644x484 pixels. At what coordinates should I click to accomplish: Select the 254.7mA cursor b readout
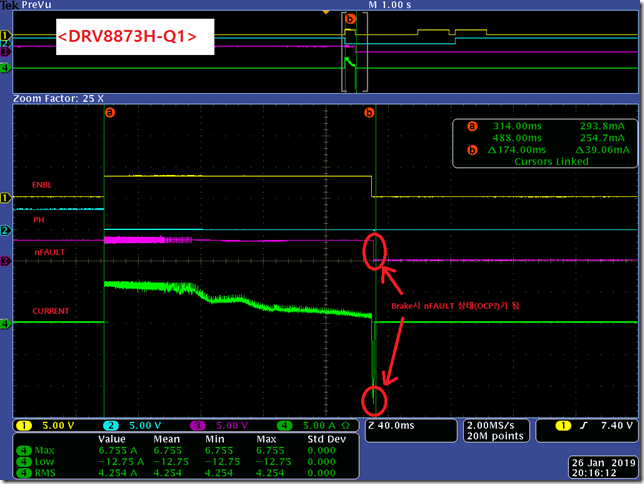pos(602,138)
